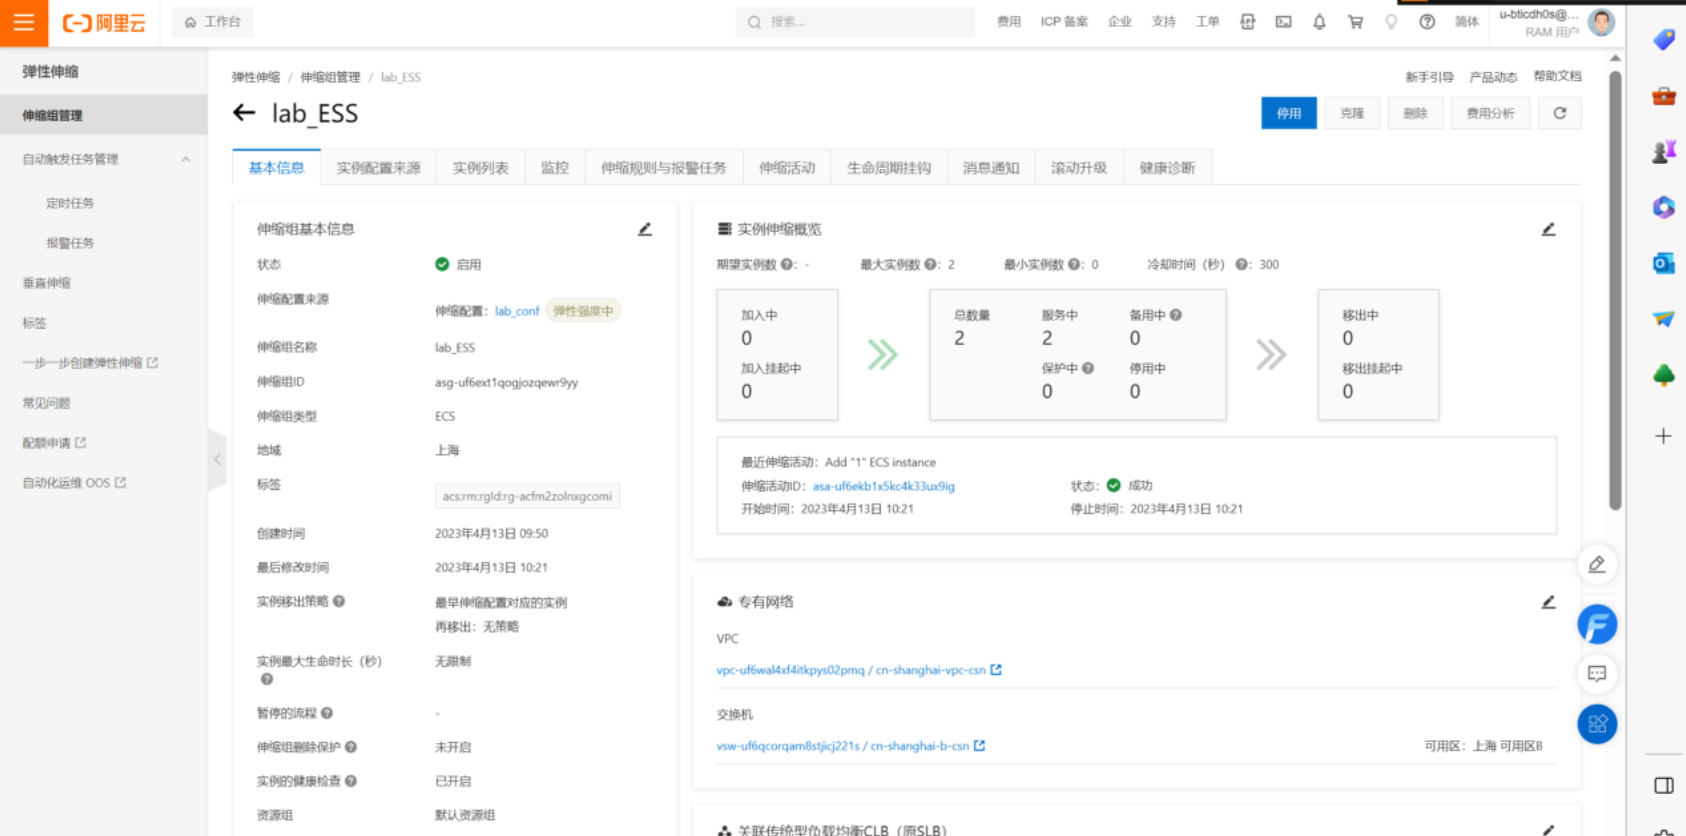Switch to the 实例列表 tab
1686x836 pixels.
[481, 168]
